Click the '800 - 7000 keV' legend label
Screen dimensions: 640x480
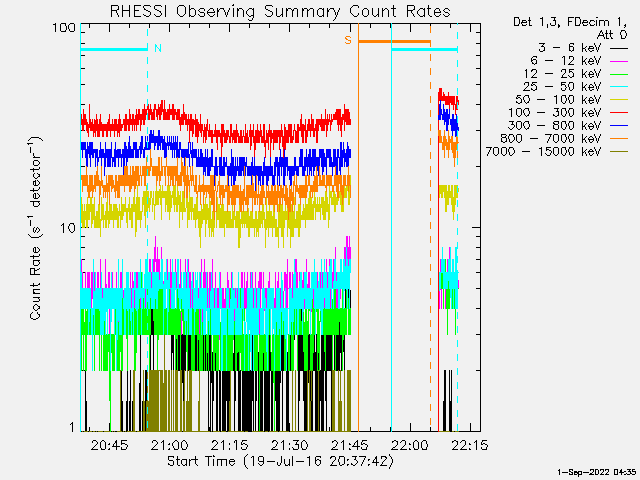click(x=551, y=139)
